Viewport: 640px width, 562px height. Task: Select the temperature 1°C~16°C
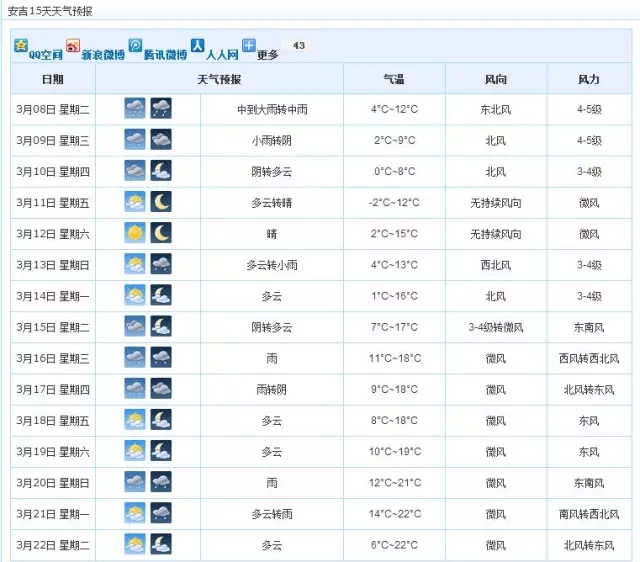[x=395, y=296]
